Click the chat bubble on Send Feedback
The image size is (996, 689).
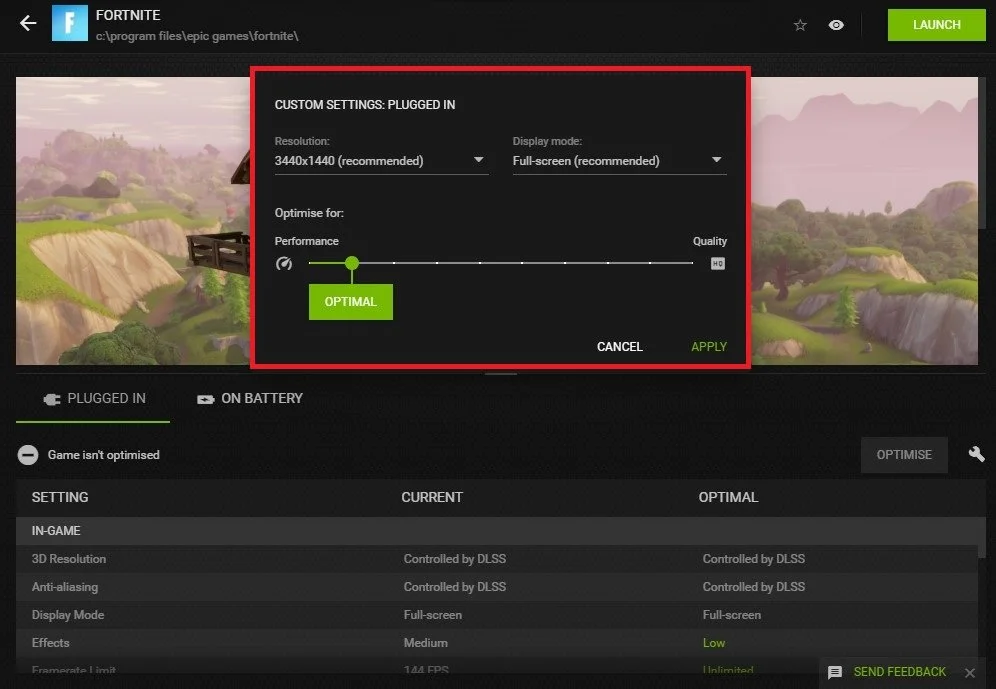(836, 672)
